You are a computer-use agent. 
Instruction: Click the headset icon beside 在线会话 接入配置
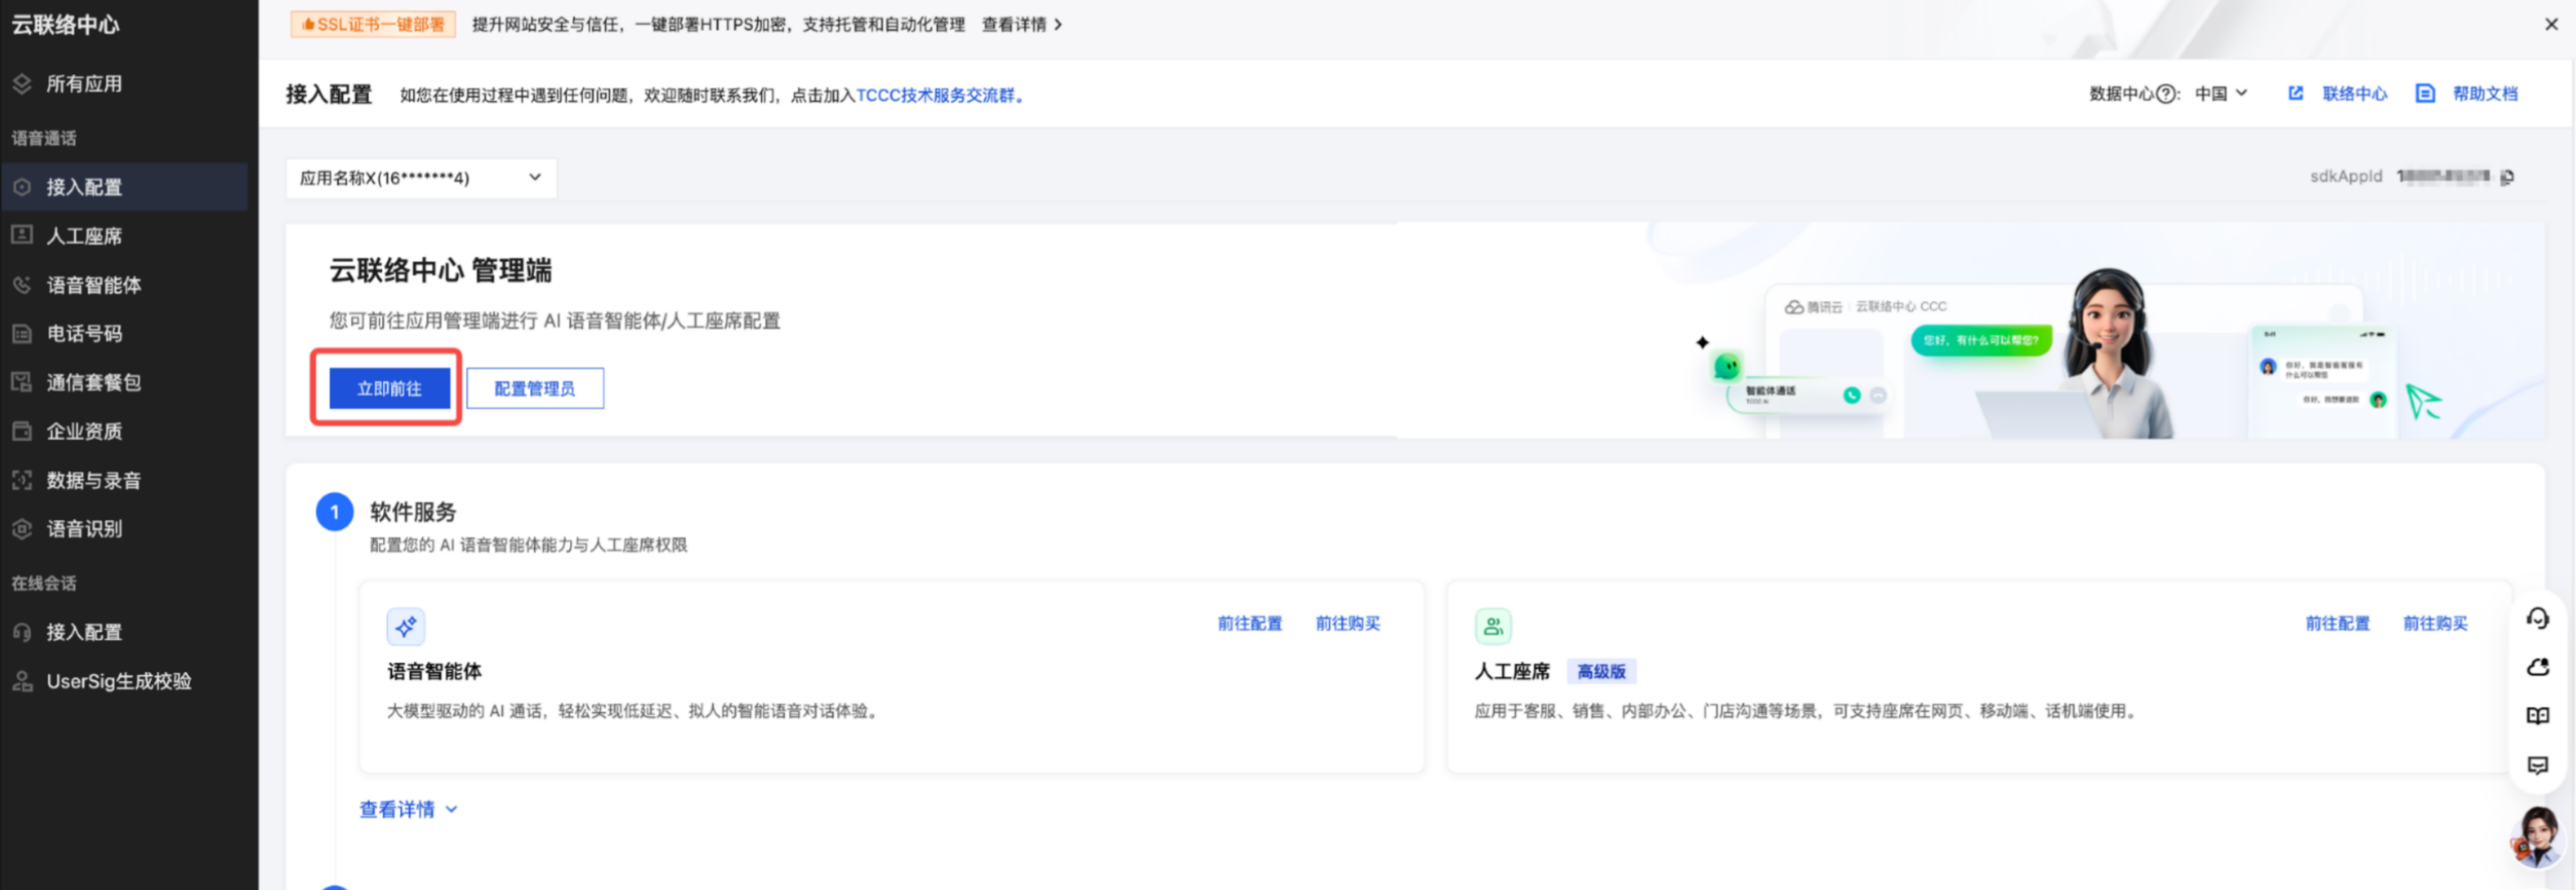pos(22,632)
